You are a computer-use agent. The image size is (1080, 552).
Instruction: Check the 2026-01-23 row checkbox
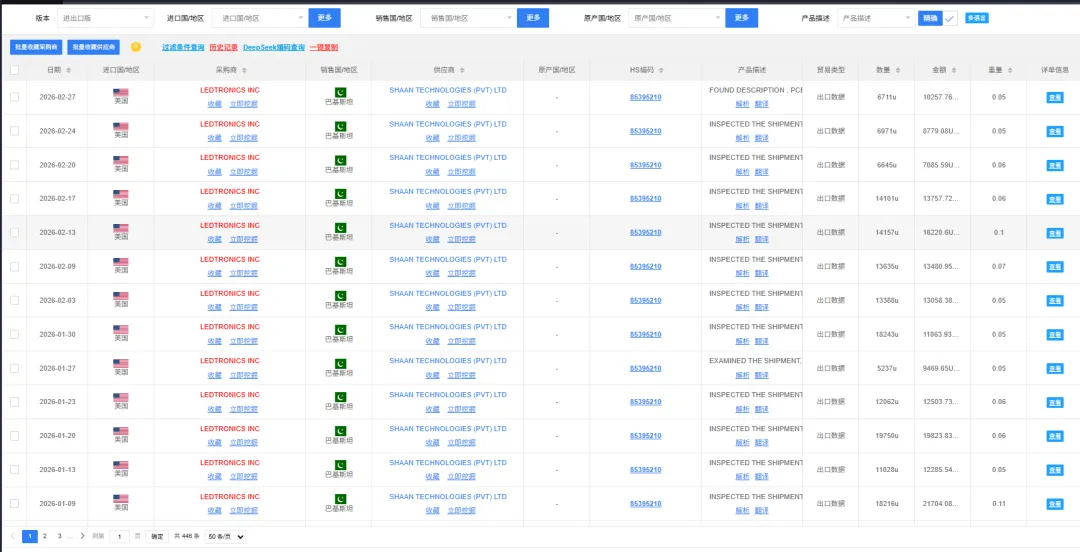(x=14, y=402)
